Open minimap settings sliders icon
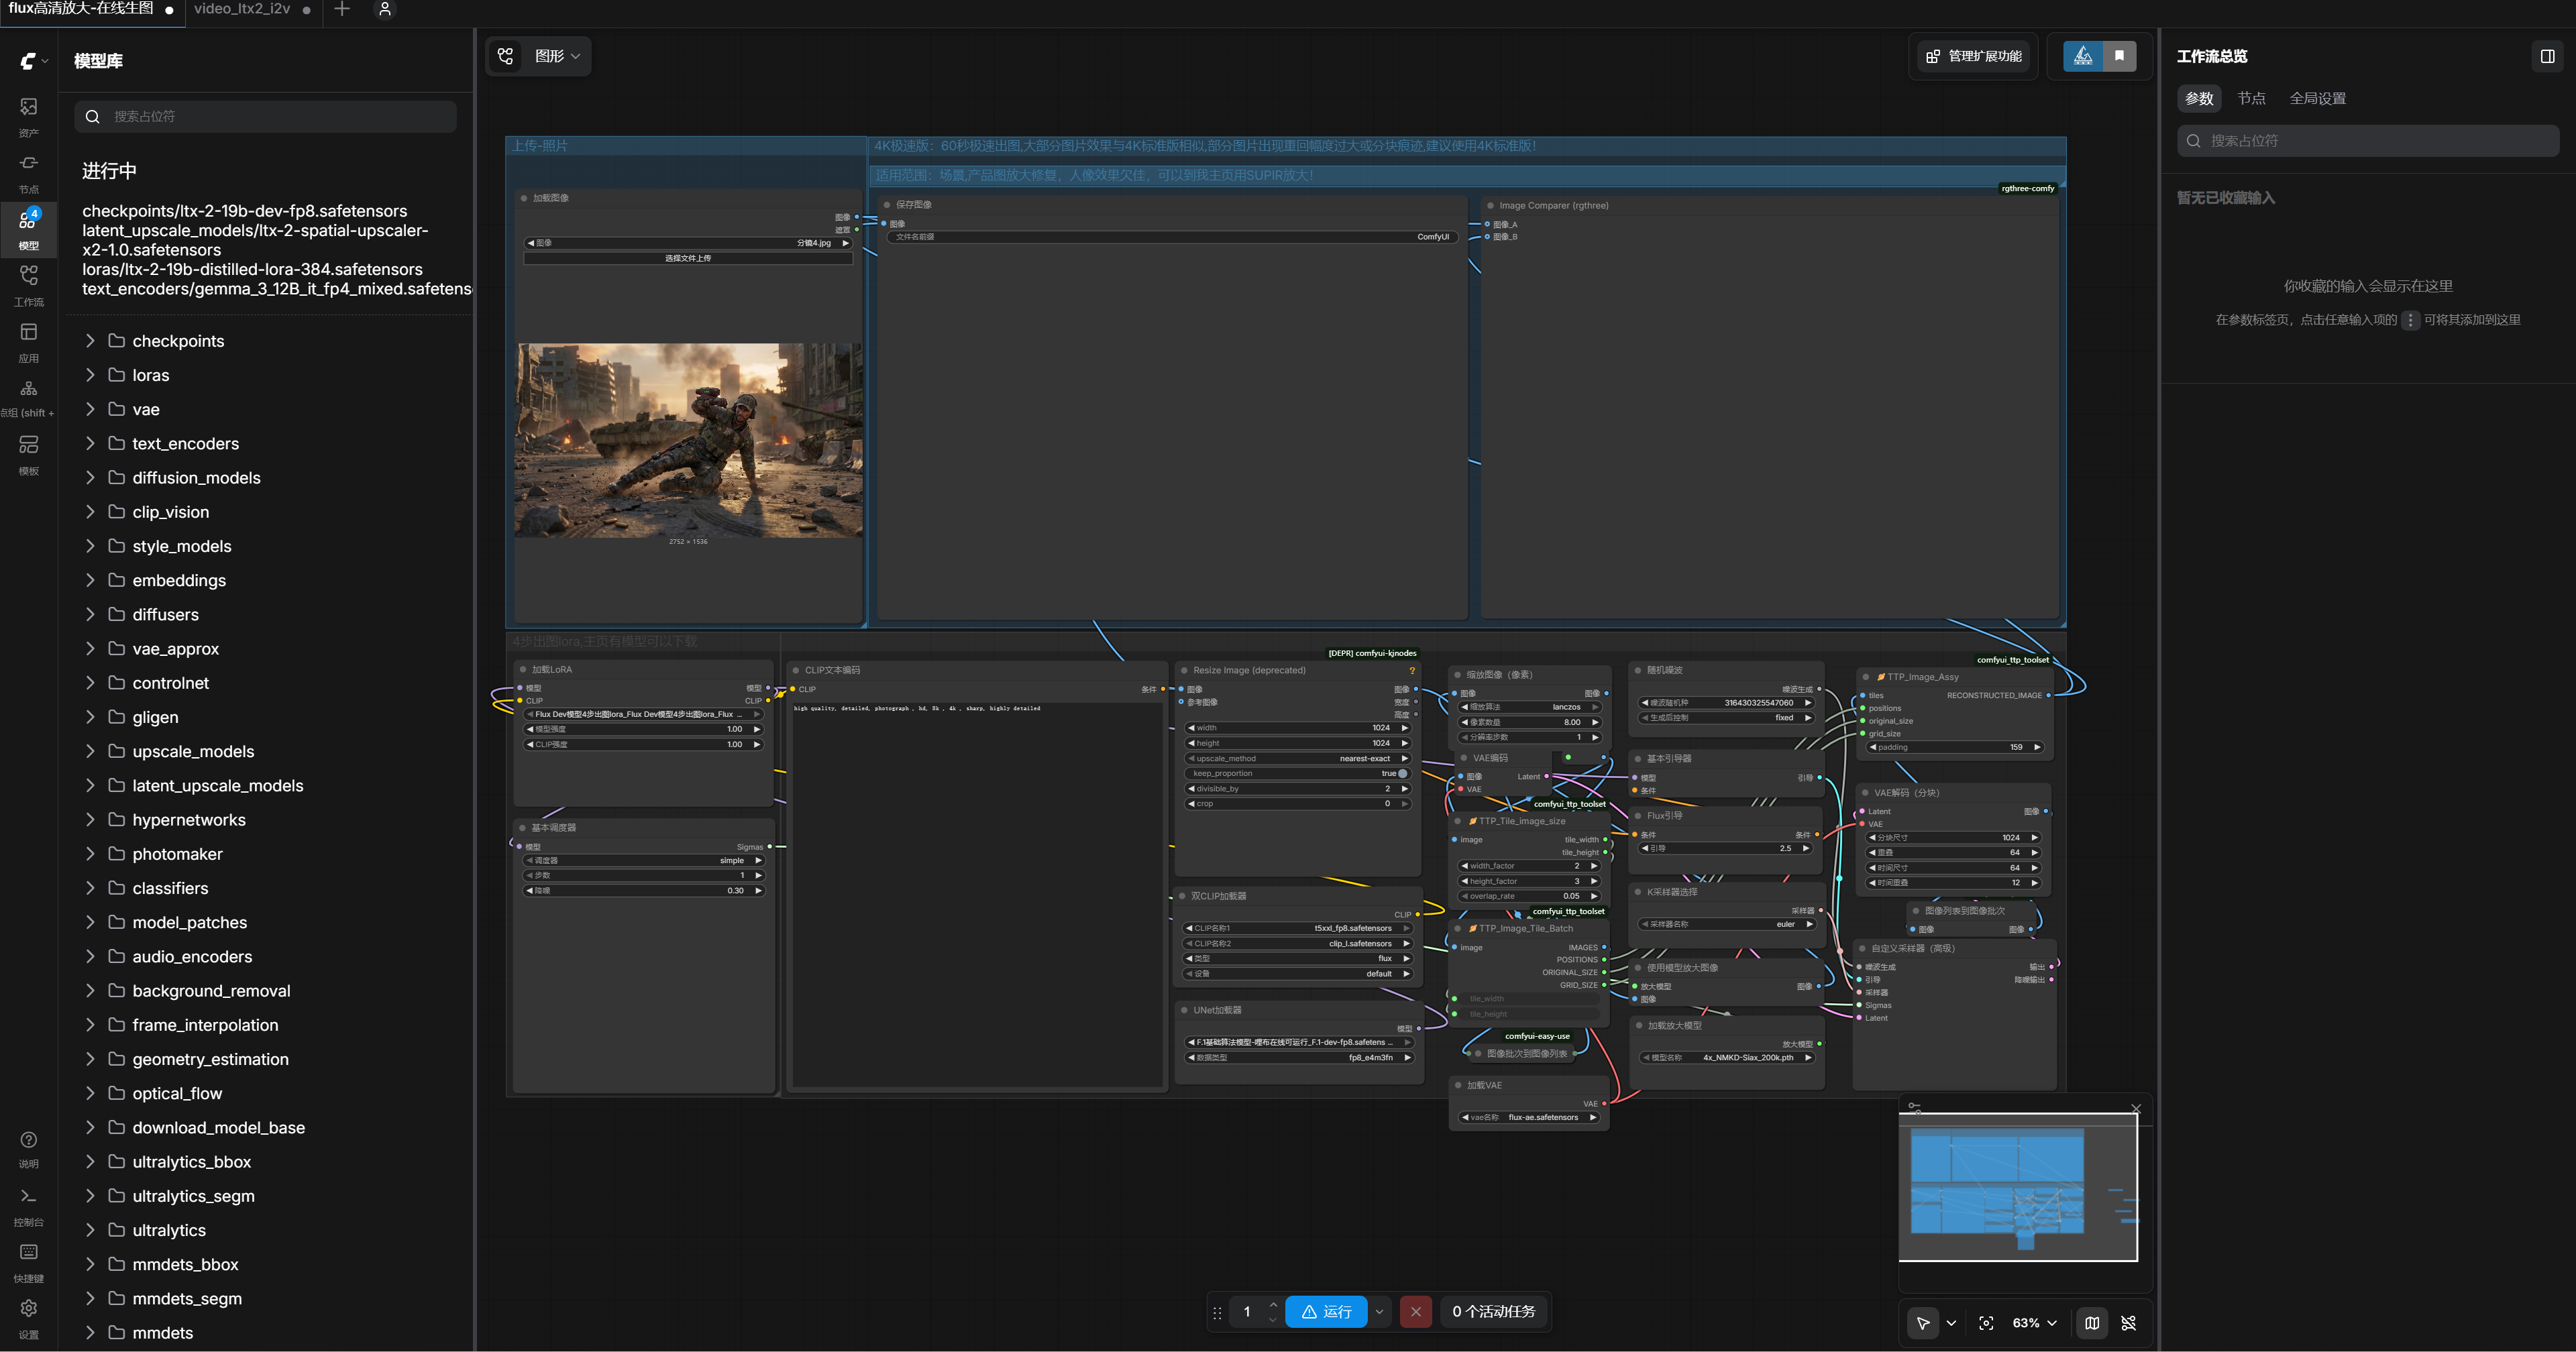The height and width of the screenshot is (1352, 2576). coord(1914,1107)
